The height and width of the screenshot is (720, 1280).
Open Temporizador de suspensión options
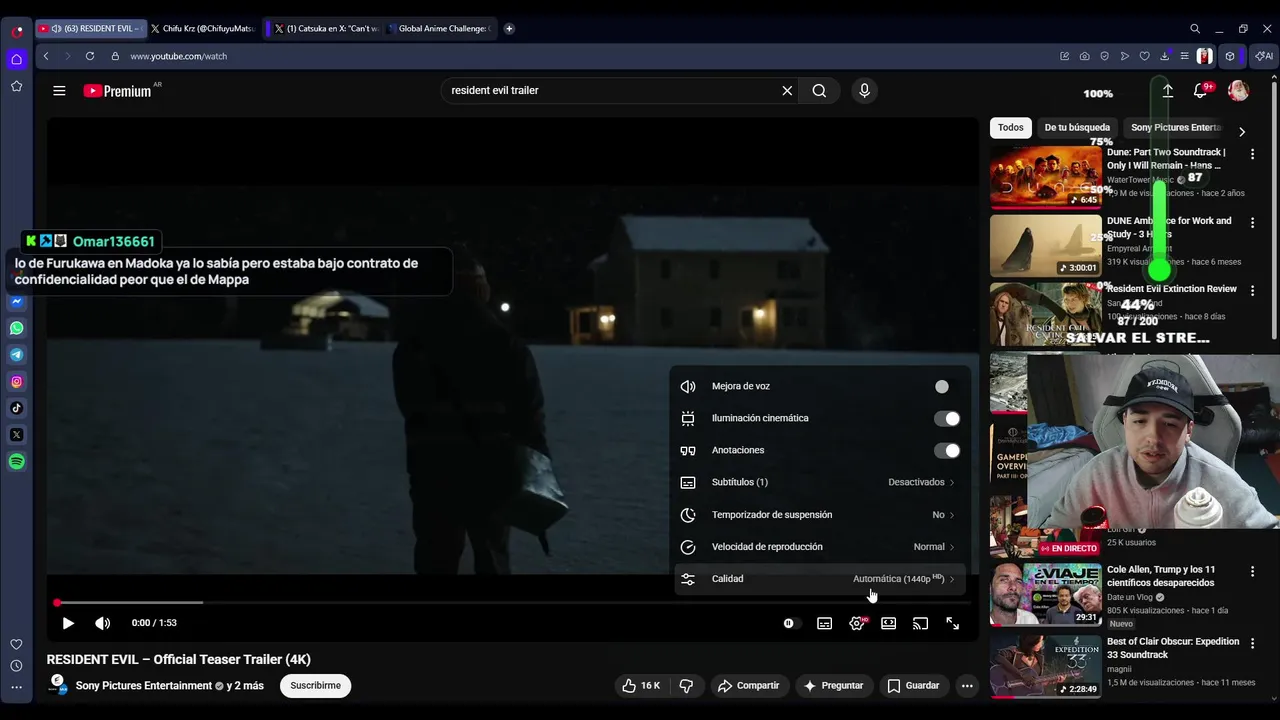(820, 514)
